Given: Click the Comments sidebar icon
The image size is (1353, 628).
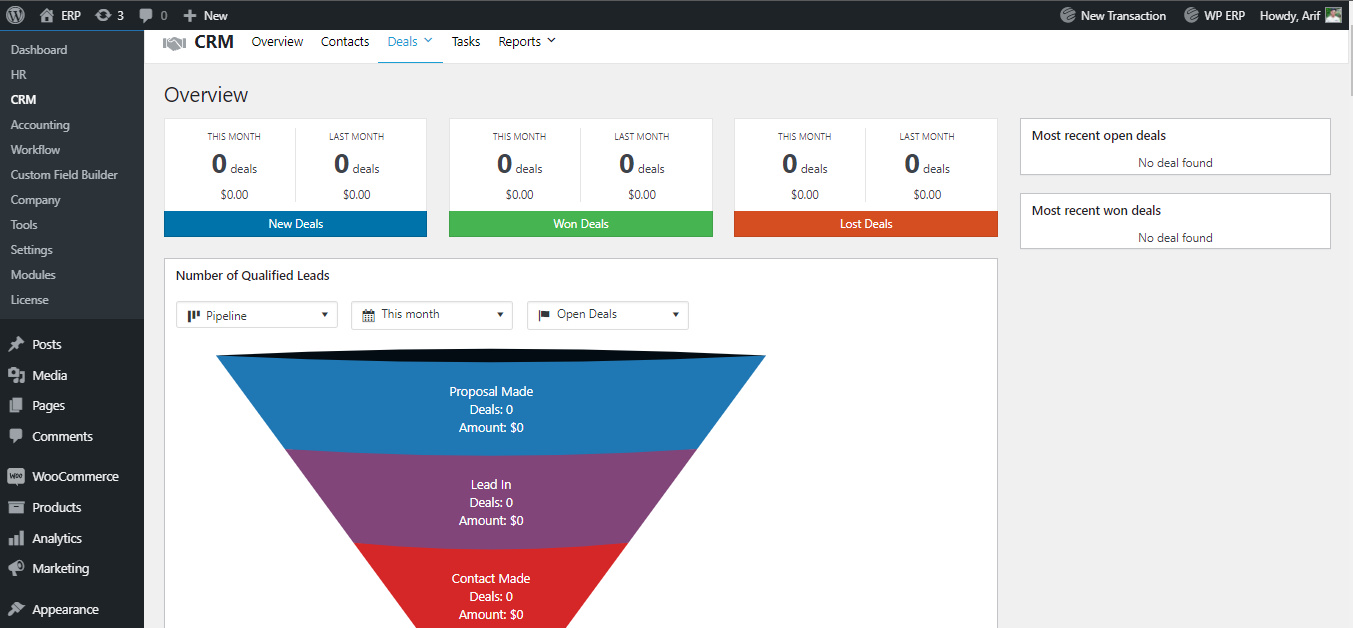Looking at the screenshot, I should pos(16,436).
